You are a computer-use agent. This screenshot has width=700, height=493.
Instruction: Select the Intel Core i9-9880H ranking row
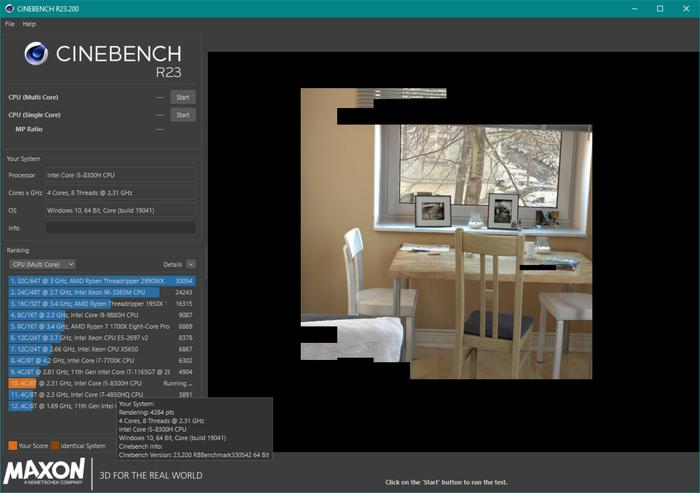tap(102, 315)
